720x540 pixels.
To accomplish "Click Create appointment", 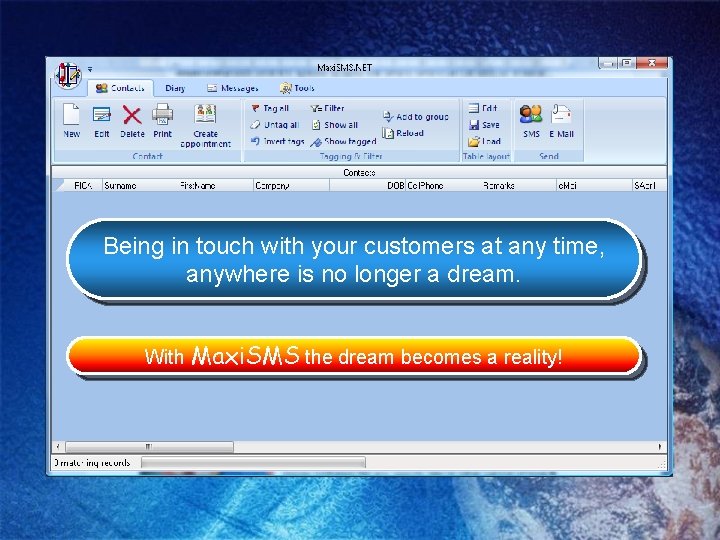I will 205,125.
